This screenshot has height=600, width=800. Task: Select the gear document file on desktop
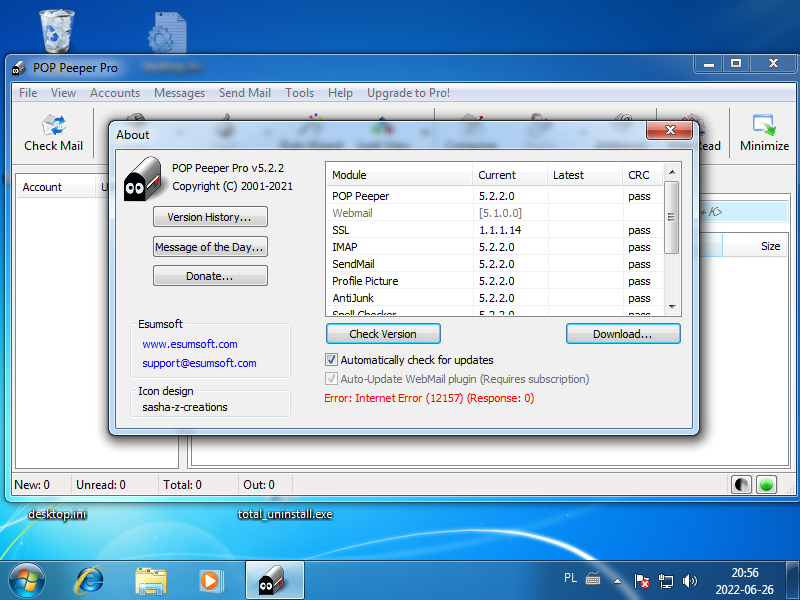pos(167,32)
